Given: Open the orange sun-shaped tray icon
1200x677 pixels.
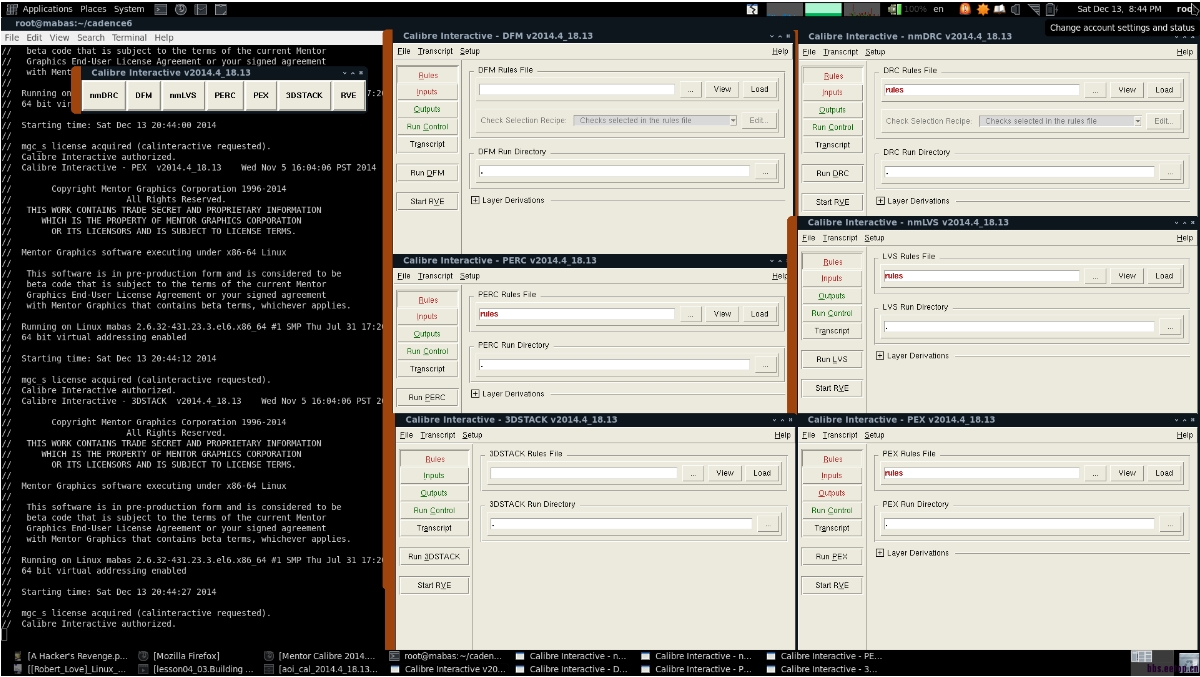Looking at the screenshot, I should point(983,9).
